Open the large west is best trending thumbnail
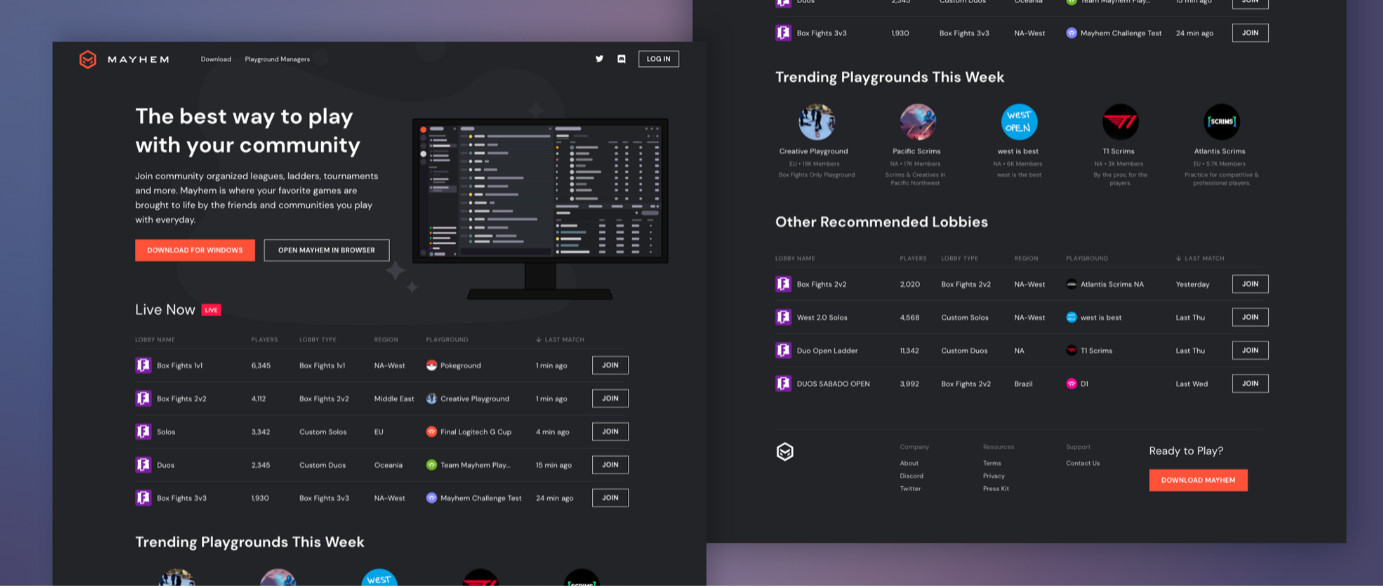 1019,122
